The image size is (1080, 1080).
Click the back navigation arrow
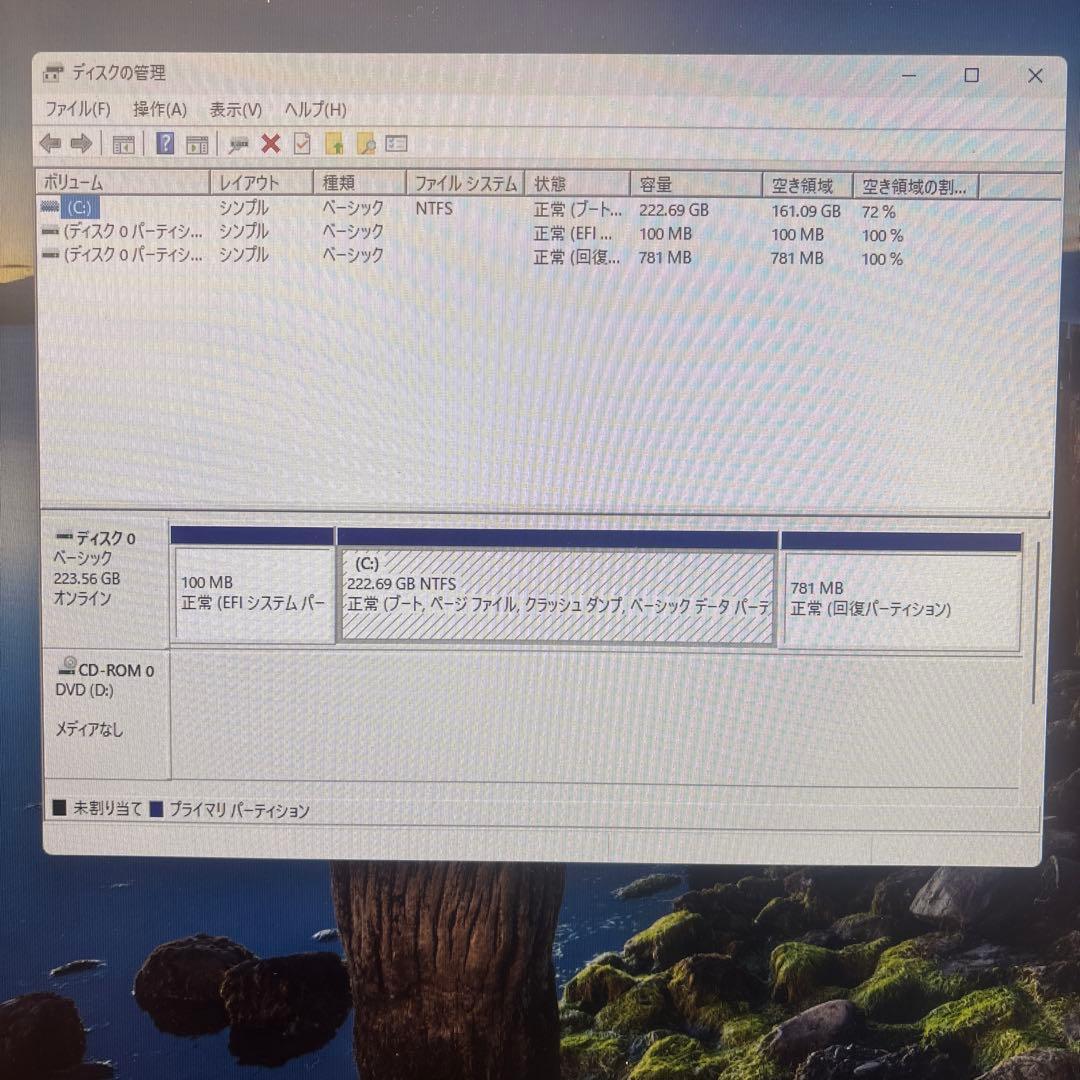click(50, 143)
